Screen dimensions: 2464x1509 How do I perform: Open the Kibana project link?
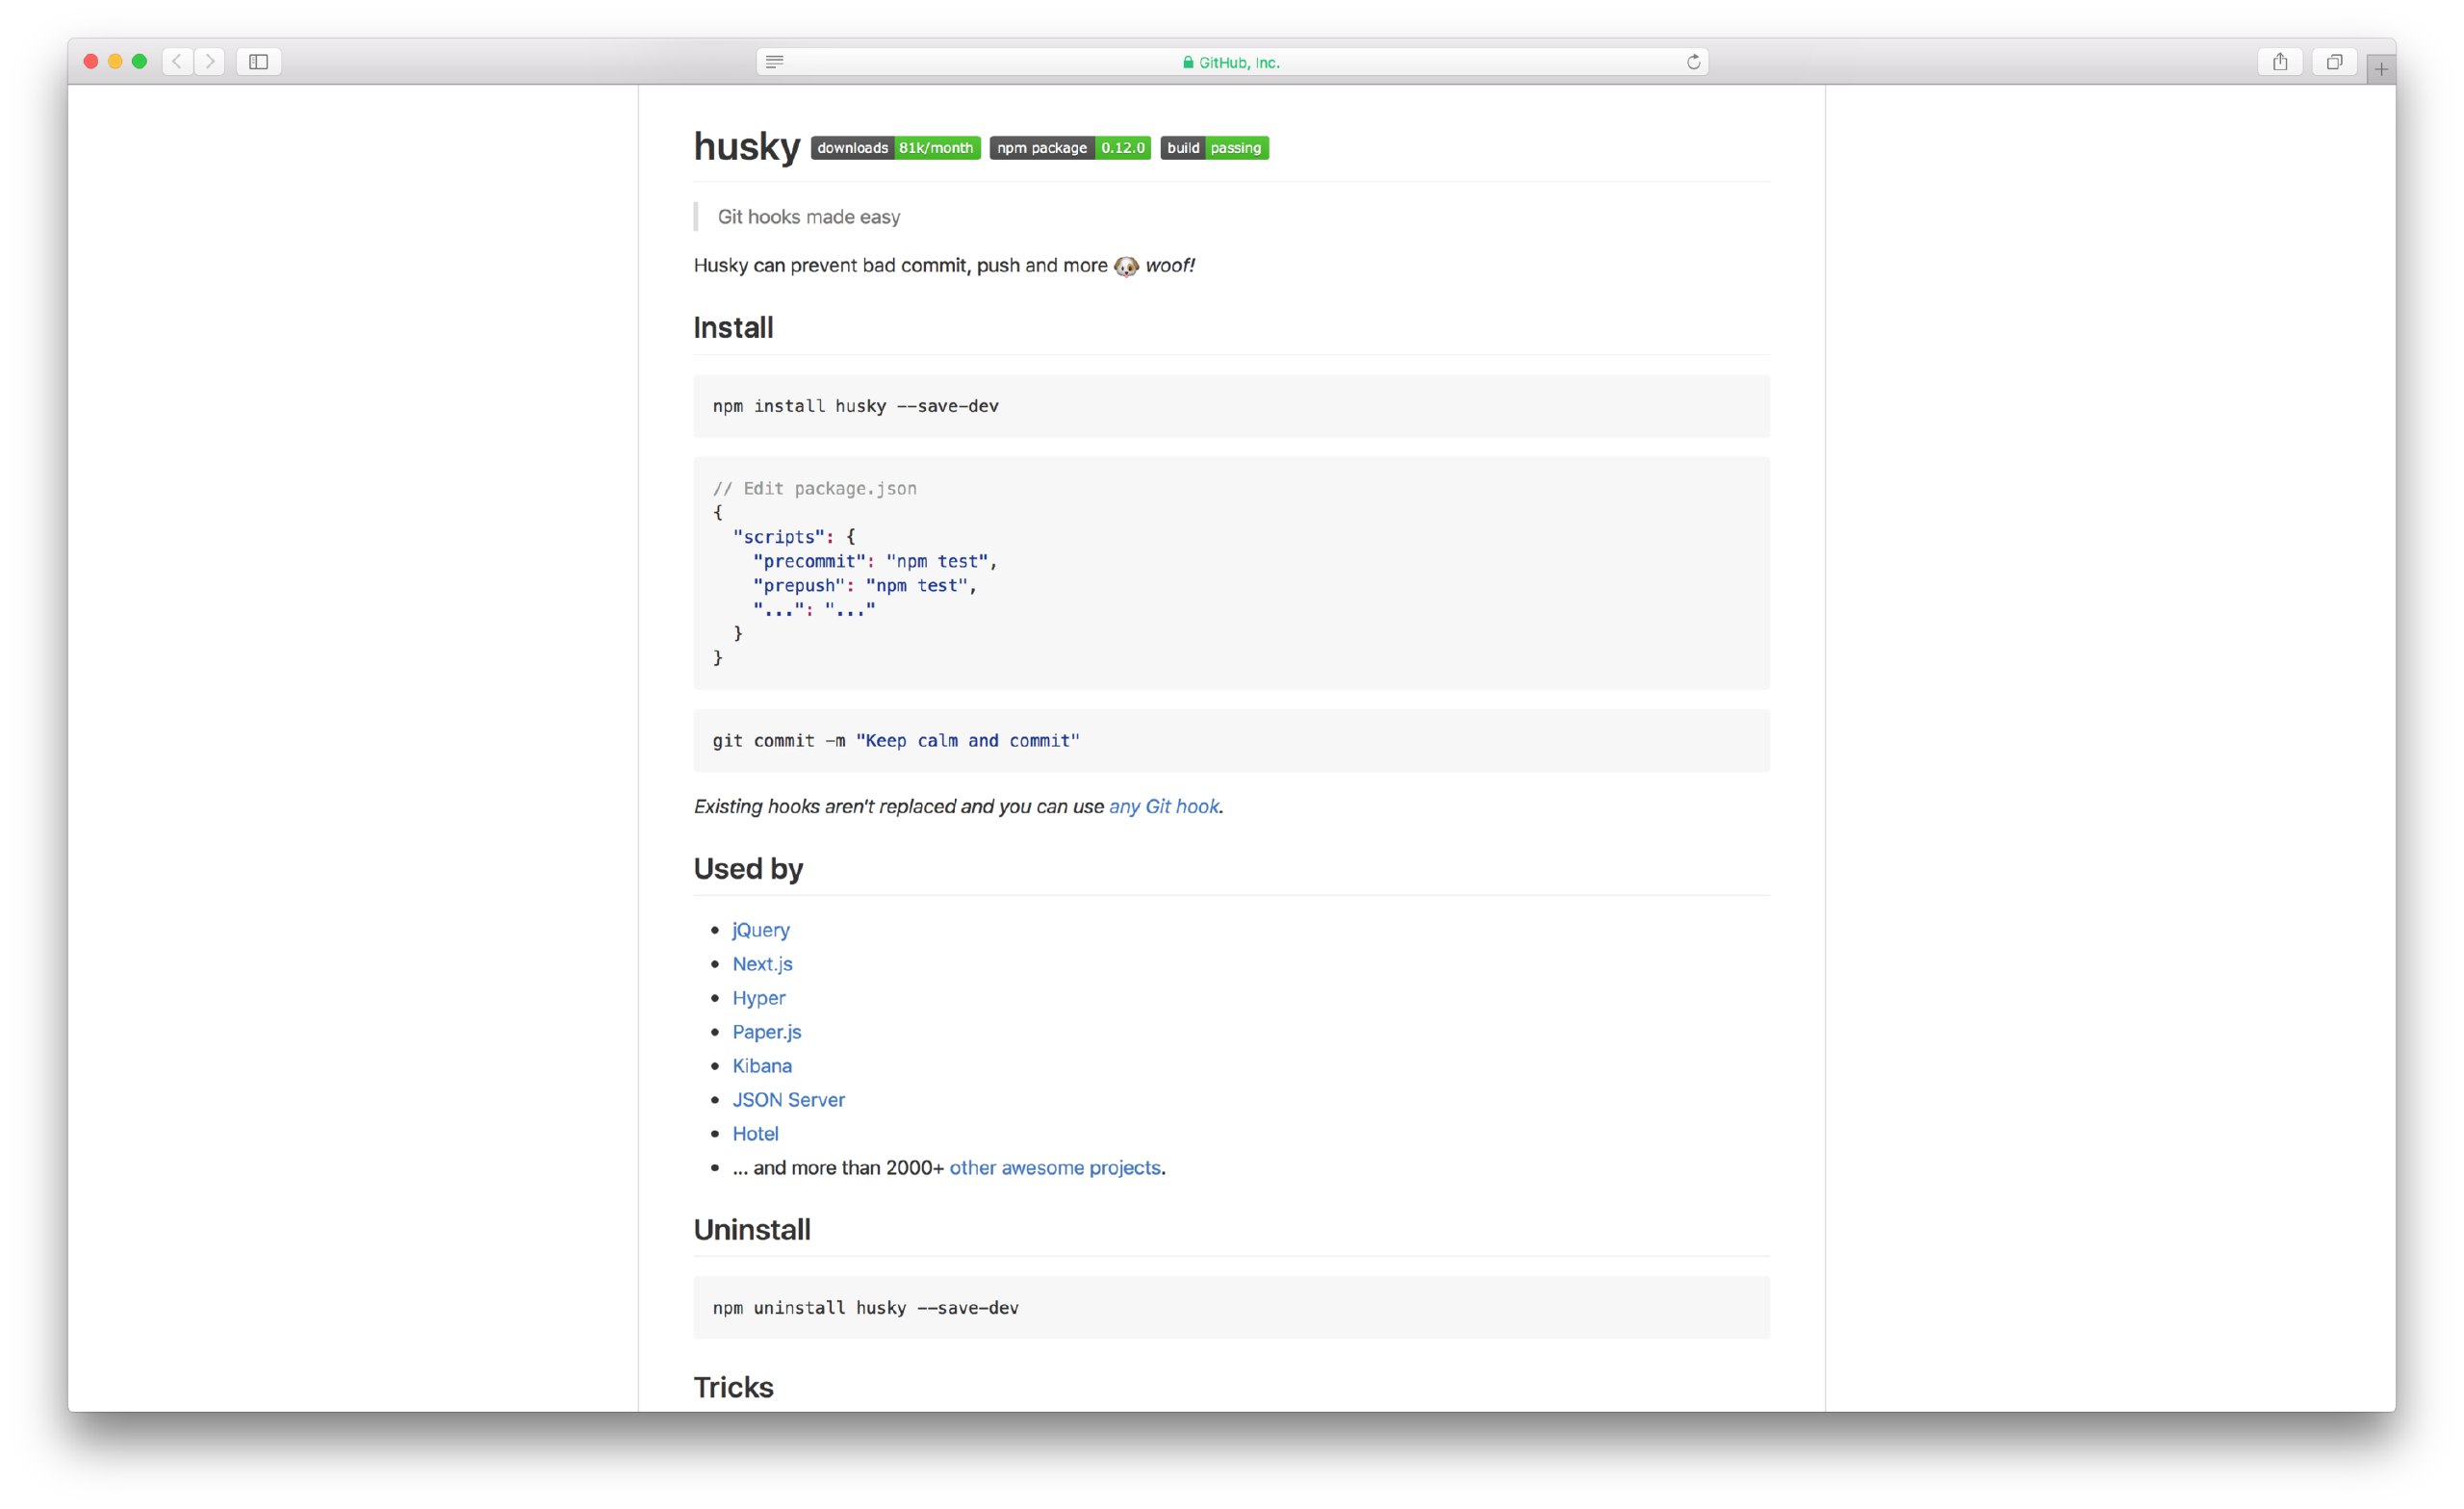pos(762,1066)
